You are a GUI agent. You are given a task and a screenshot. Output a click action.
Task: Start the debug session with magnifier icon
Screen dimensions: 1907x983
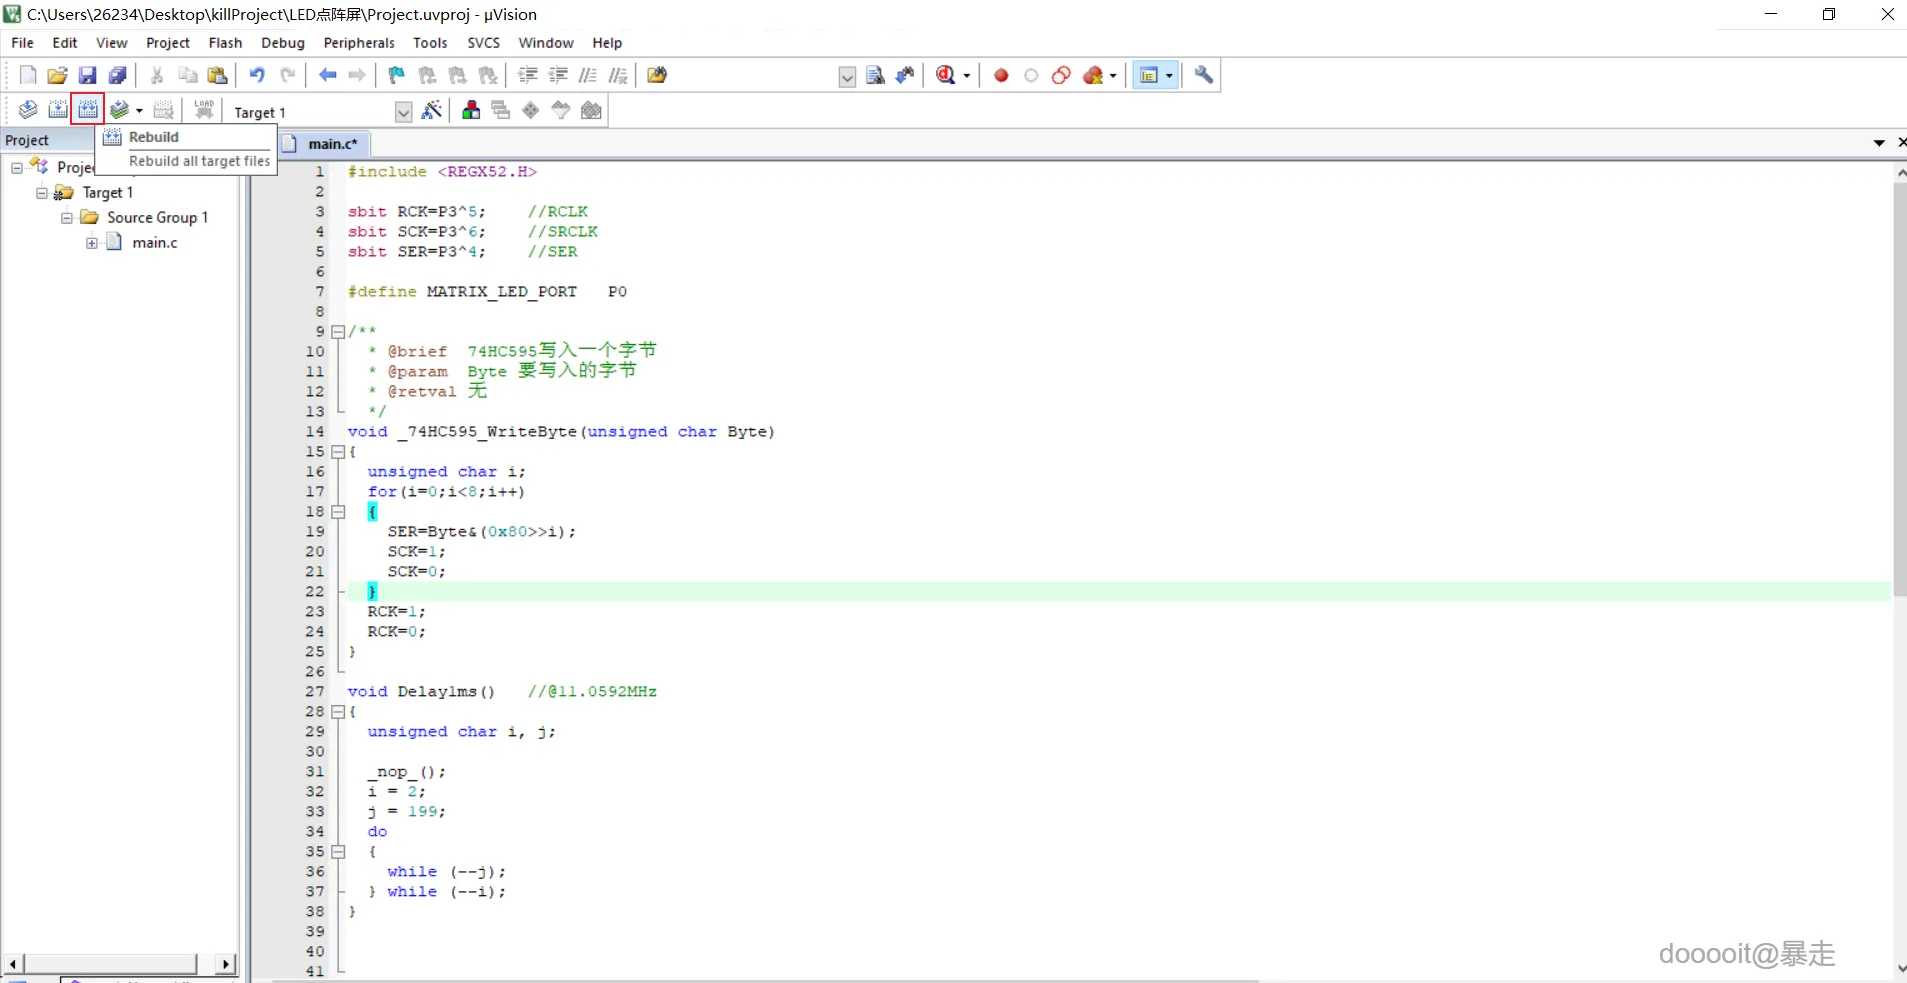point(946,75)
